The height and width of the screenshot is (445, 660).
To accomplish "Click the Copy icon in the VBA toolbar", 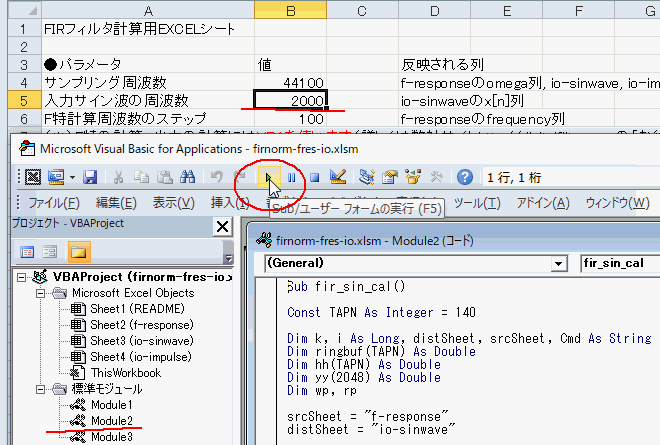I will (x=141, y=177).
